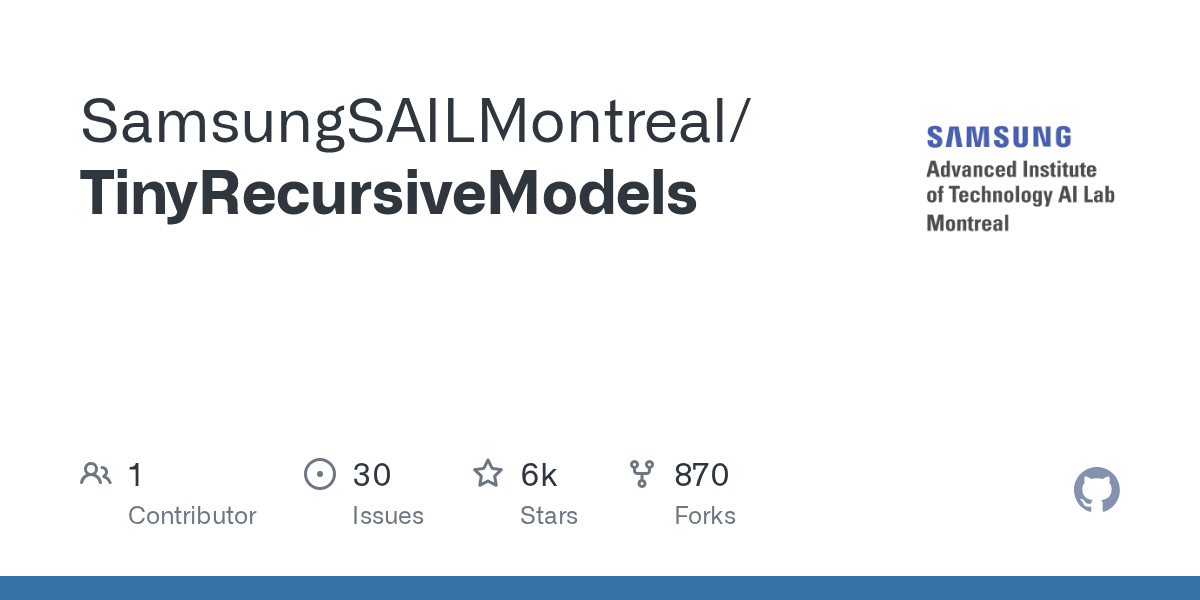Select the Stars label

(x=549, y=516)
